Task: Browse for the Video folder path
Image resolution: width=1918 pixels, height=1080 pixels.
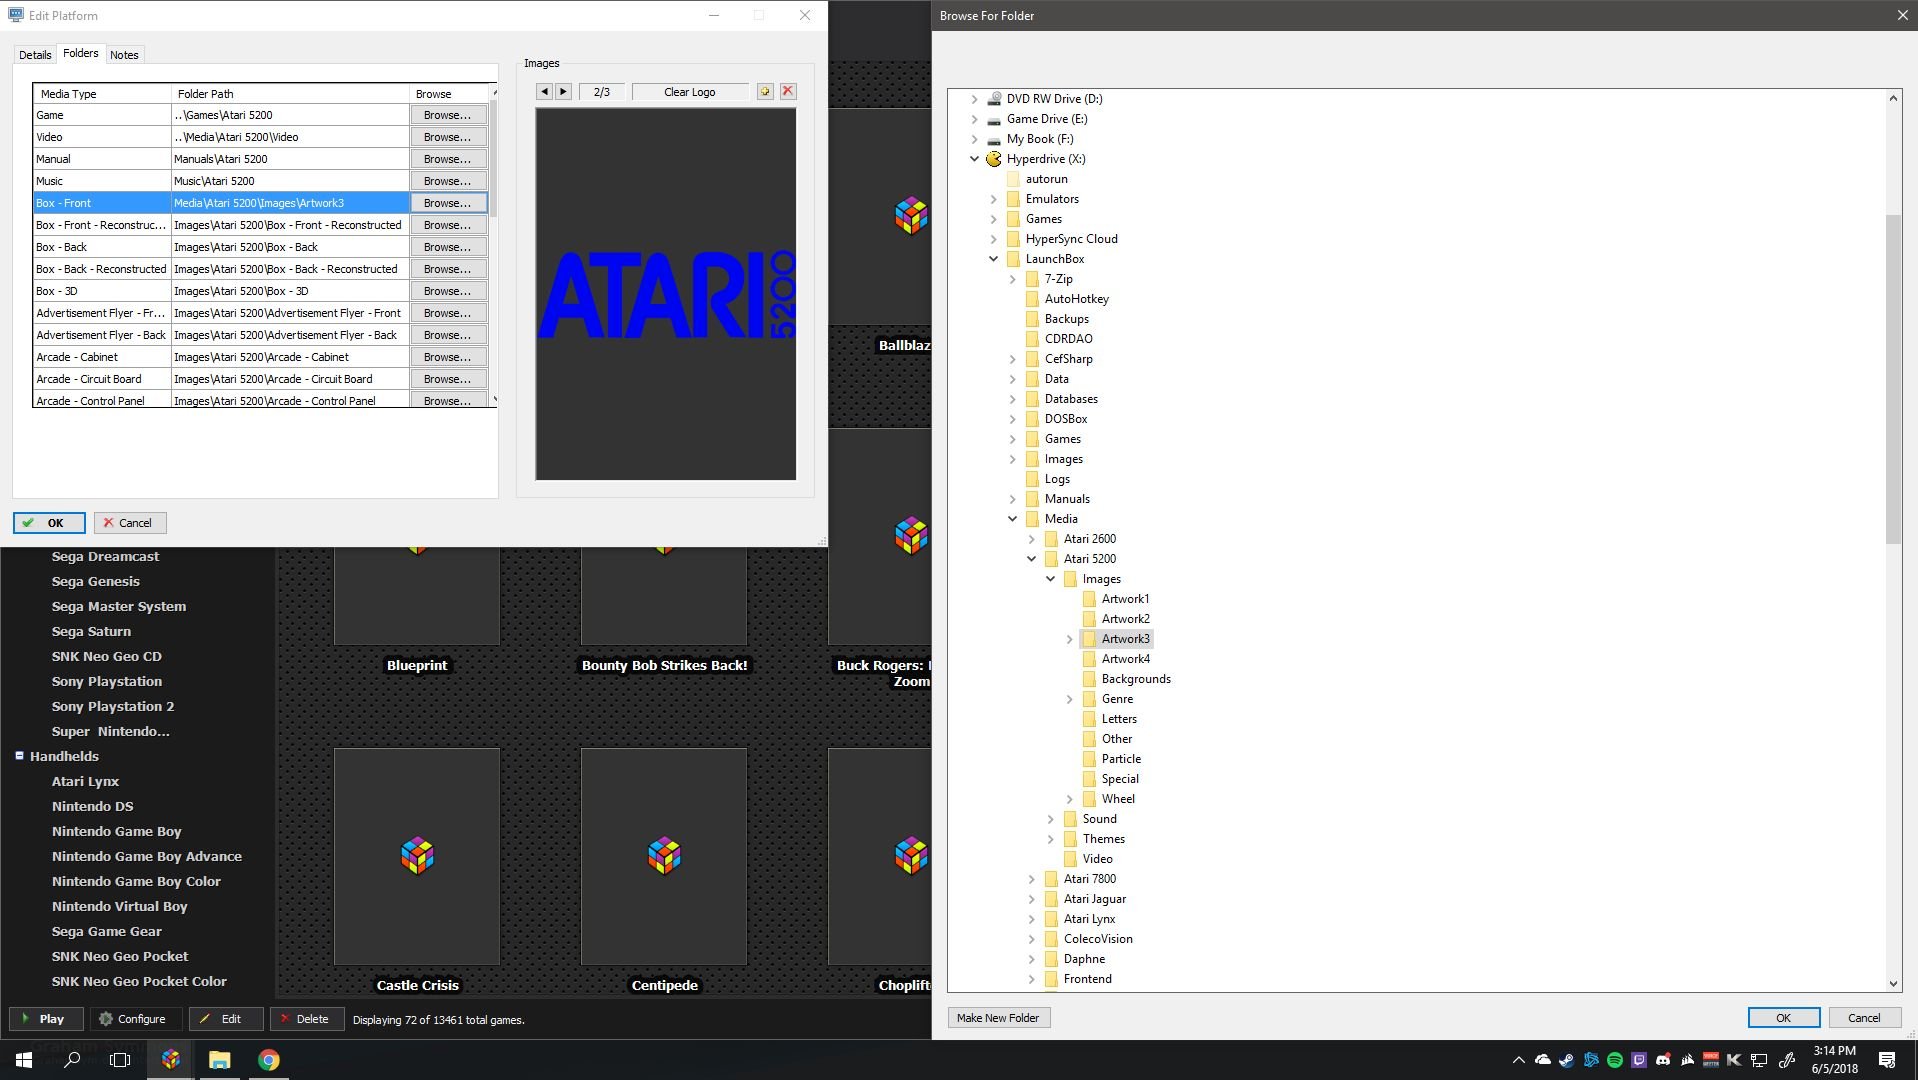Action: point(447,137)
